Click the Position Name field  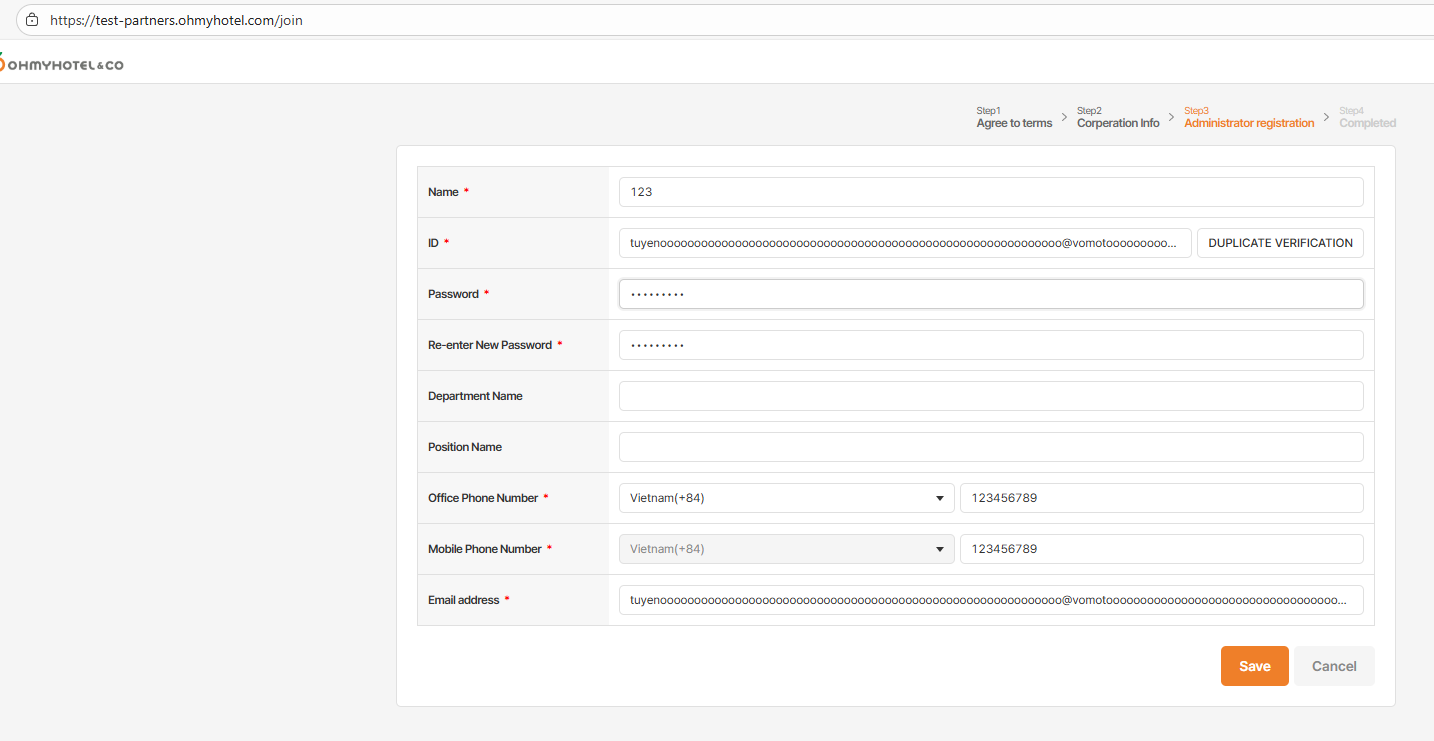pos(990,447)
